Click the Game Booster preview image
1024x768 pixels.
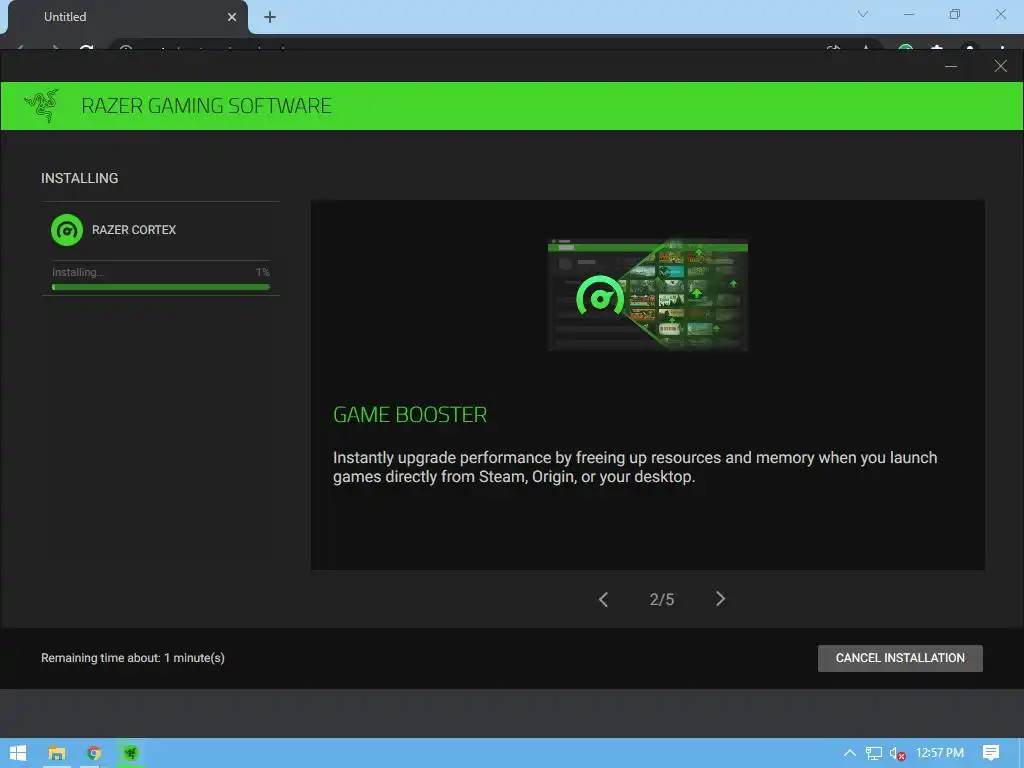pyautogui.click(x=647, y=295)
